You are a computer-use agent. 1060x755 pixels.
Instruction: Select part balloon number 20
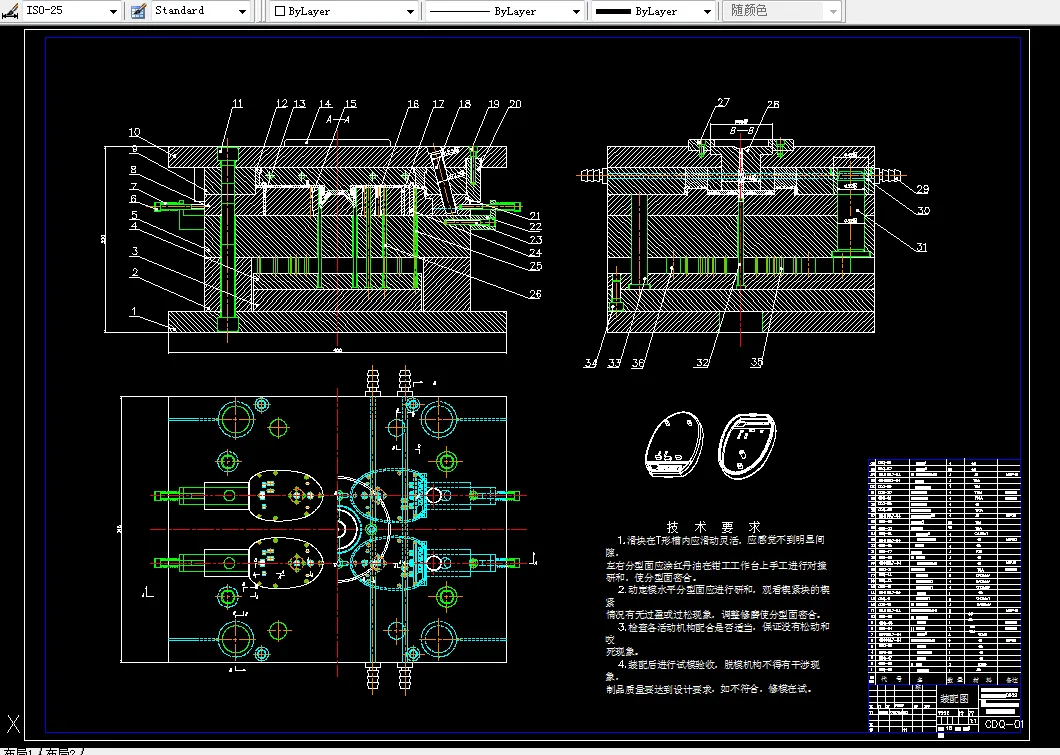(515, 103)
